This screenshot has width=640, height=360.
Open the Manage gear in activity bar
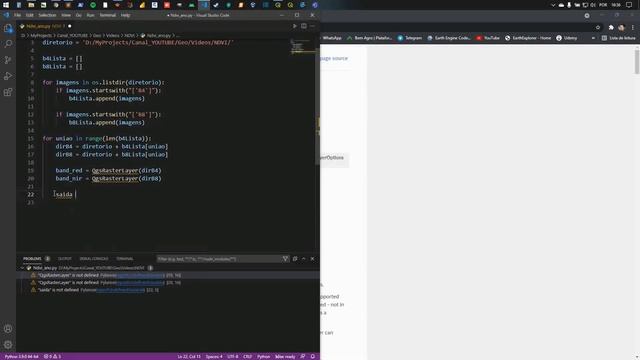[x=8, y=345]
